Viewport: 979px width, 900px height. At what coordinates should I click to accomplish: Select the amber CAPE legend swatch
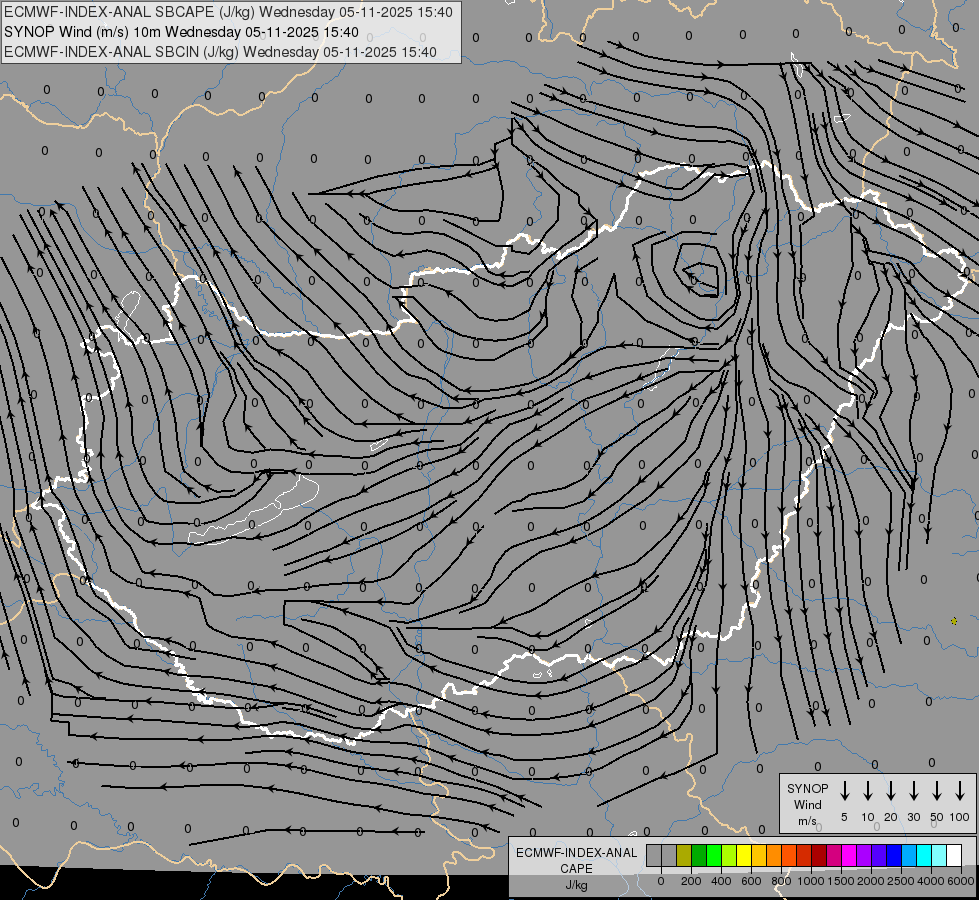coord(759,855)
